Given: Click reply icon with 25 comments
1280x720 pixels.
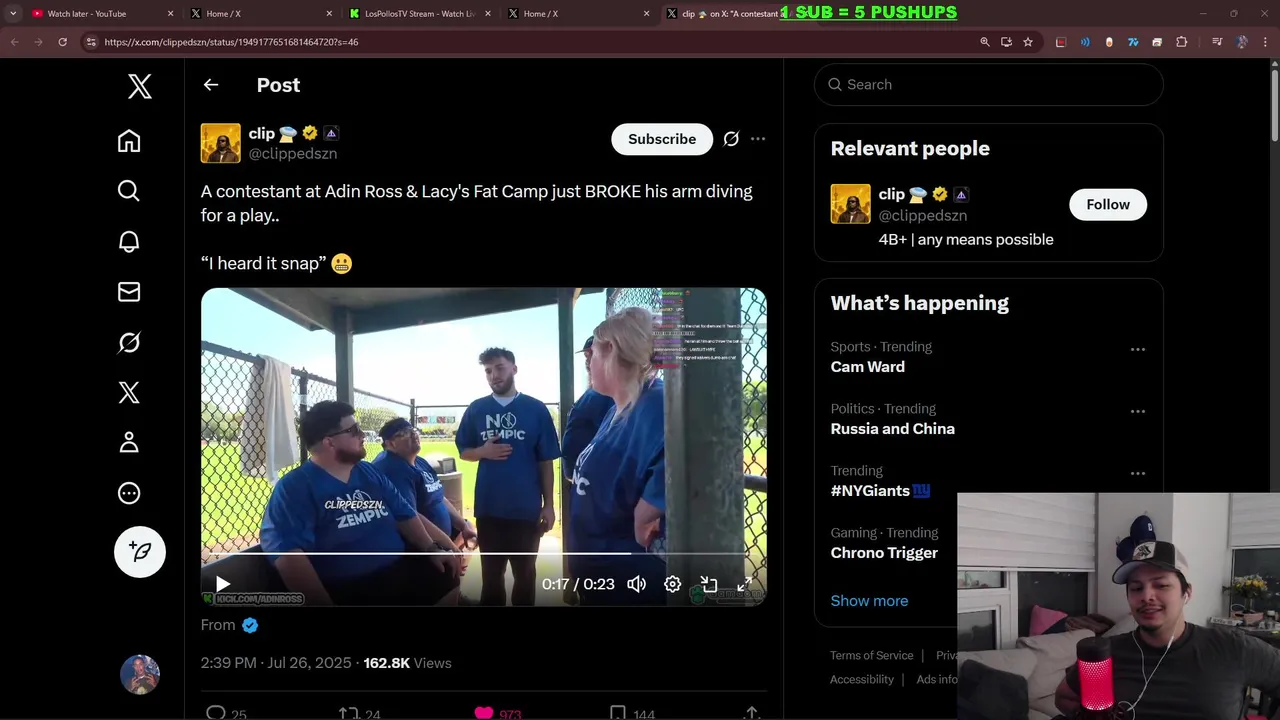Looking at the screenshot, I should click(x=216, y=713).
